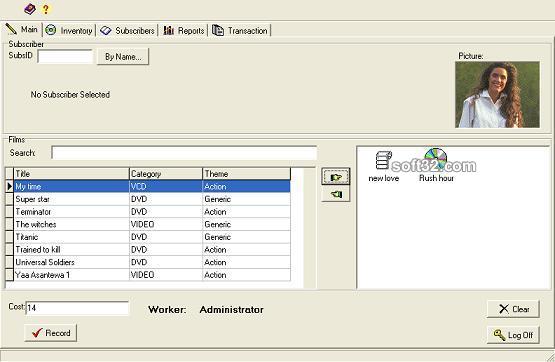
Task: Click the subscriber picture thumbnail
Action: point(497,94)
